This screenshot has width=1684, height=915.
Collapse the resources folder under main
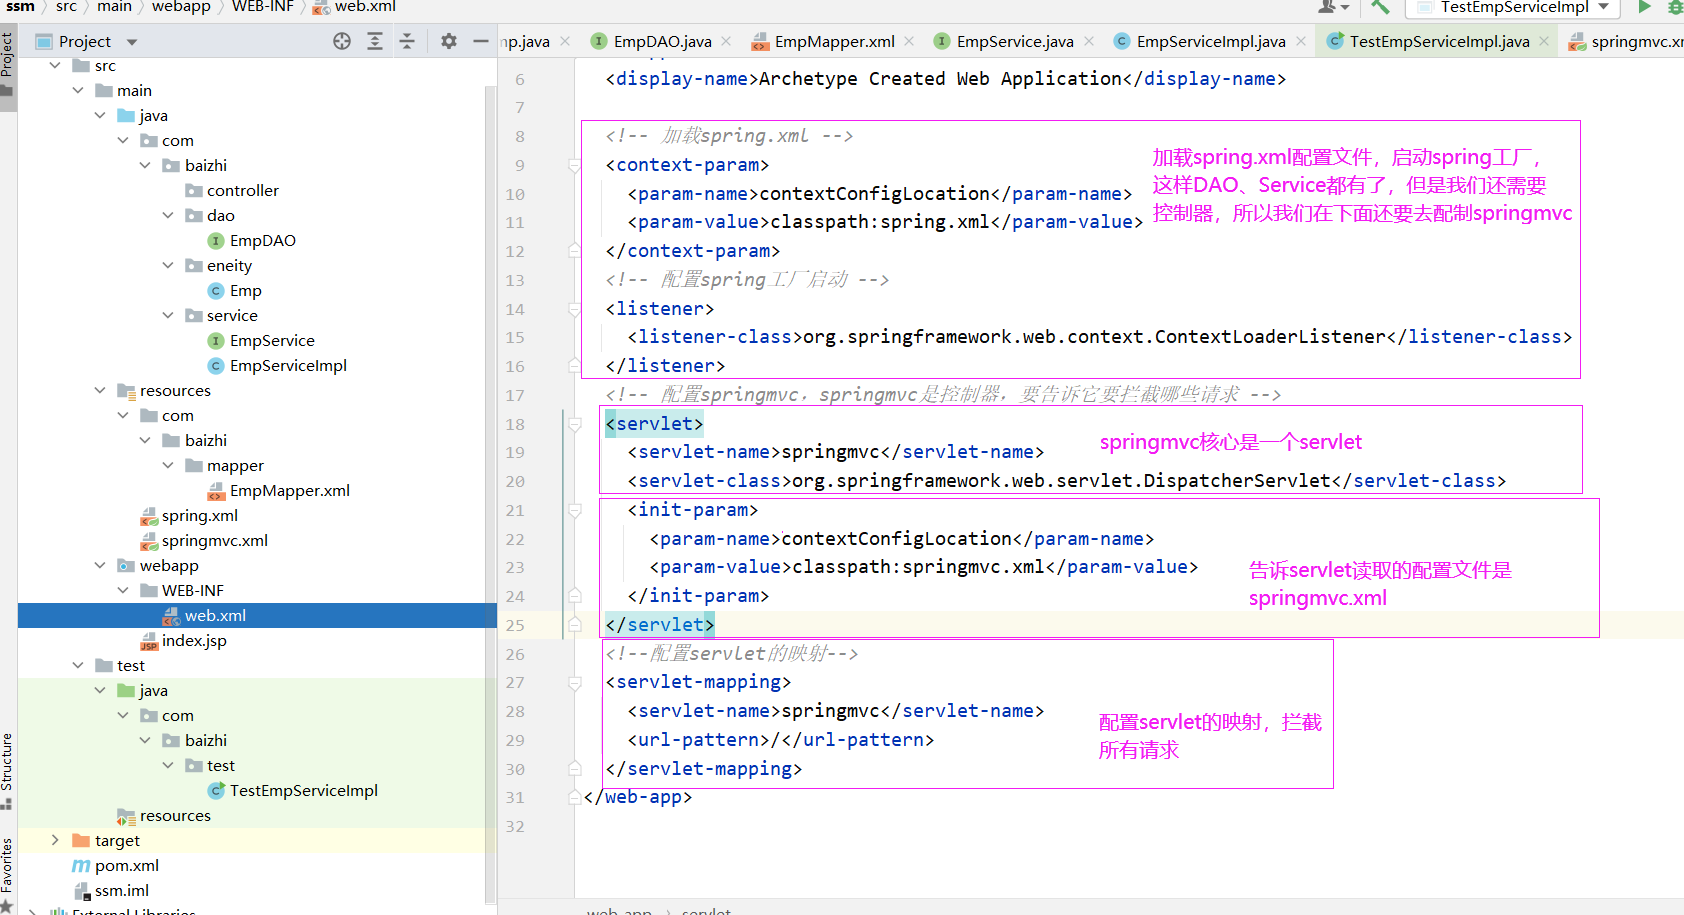click(x=100, y=390)
